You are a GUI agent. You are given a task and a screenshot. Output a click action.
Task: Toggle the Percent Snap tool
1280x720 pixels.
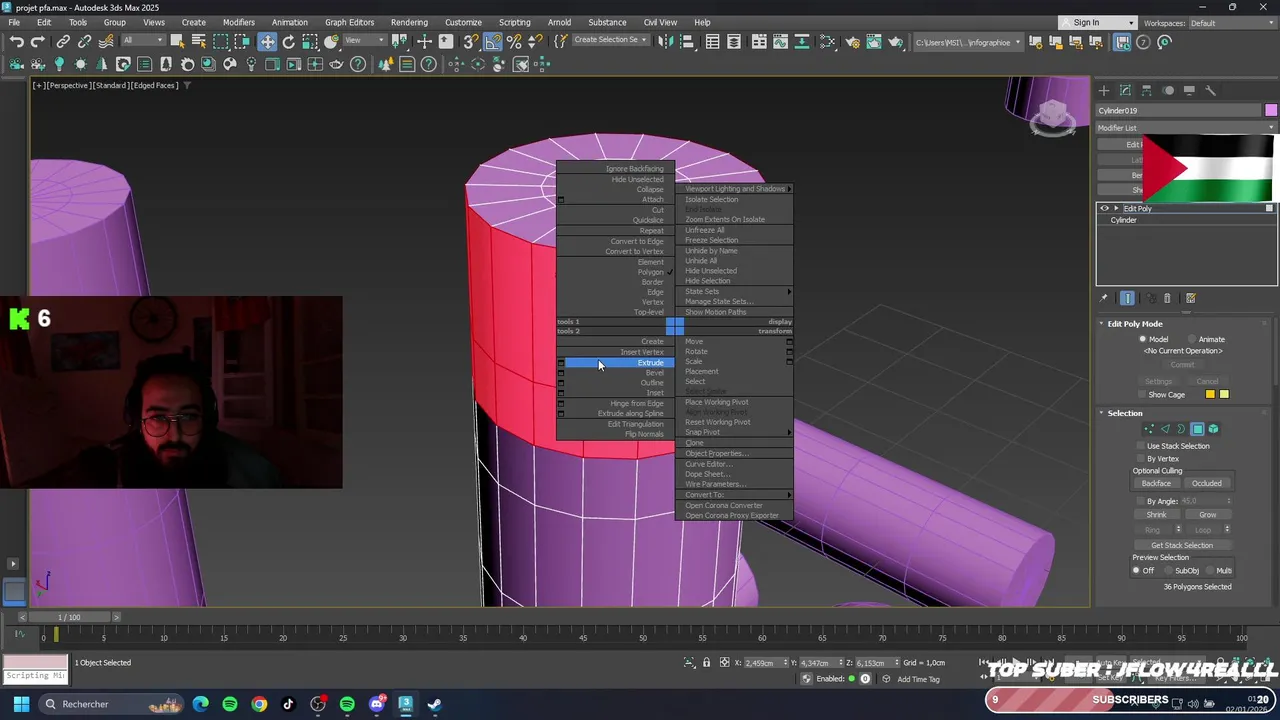point(514,42)
